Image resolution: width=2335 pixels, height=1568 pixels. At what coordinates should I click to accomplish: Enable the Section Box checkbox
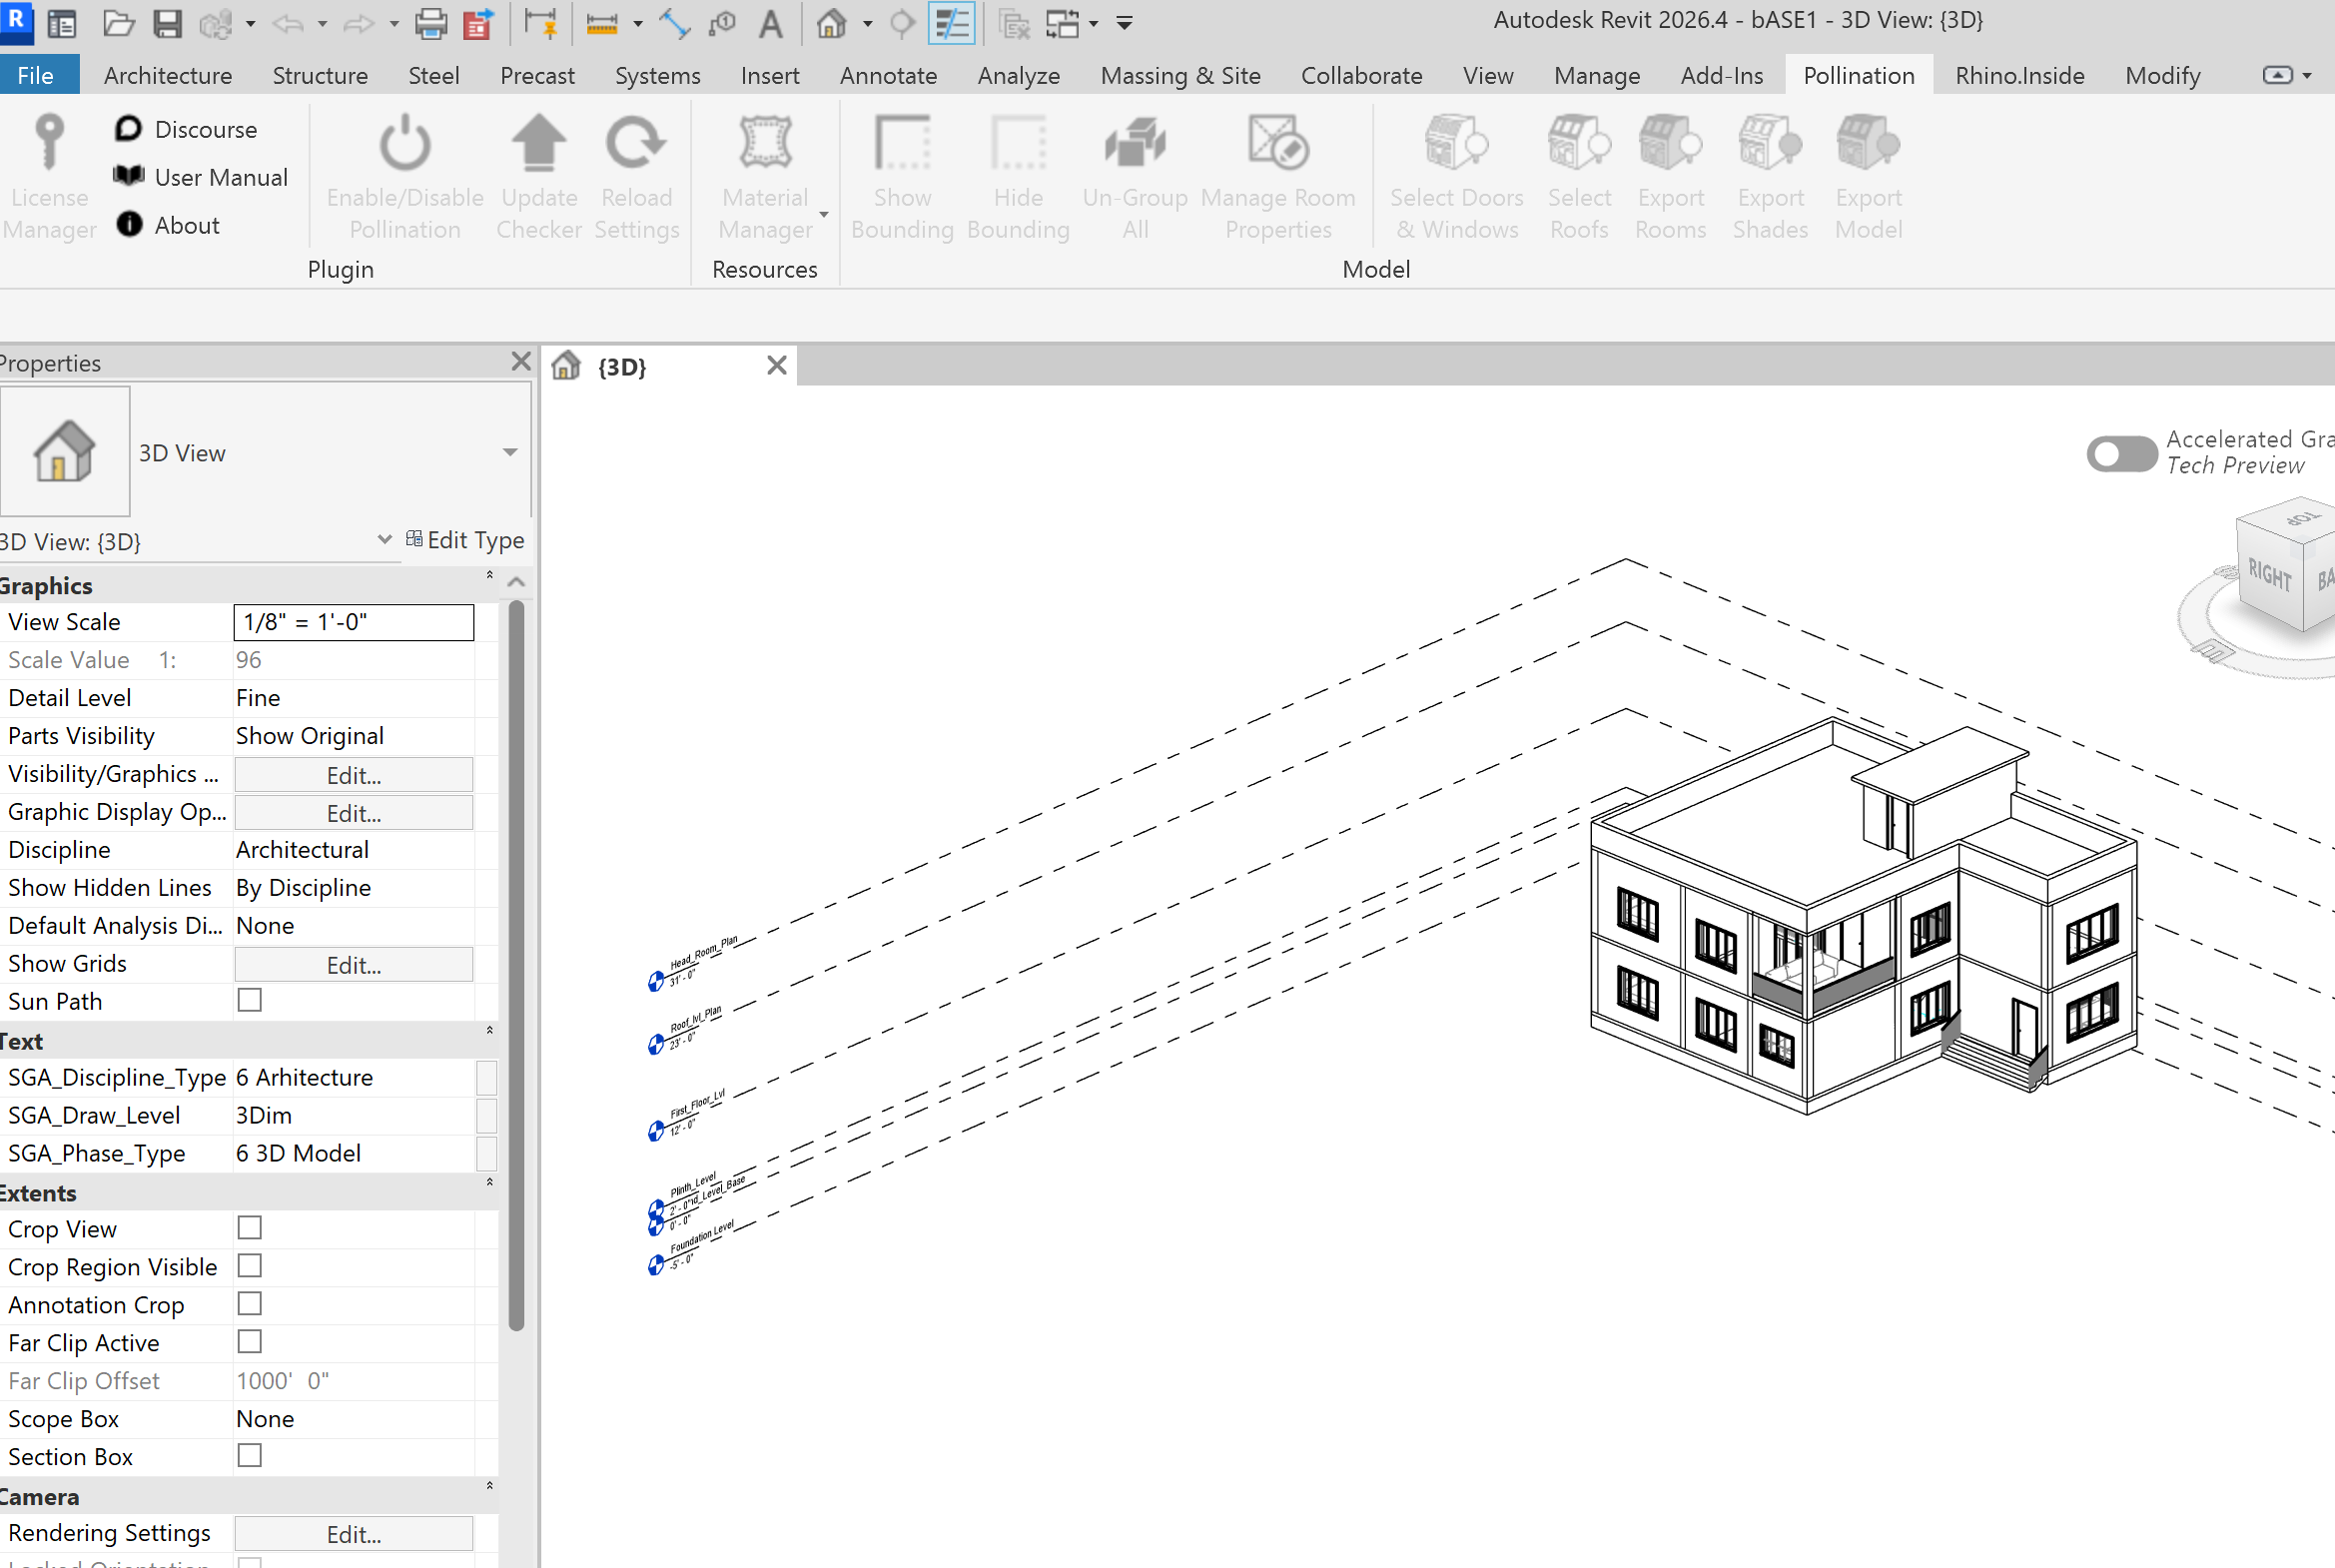point(250,1456)
